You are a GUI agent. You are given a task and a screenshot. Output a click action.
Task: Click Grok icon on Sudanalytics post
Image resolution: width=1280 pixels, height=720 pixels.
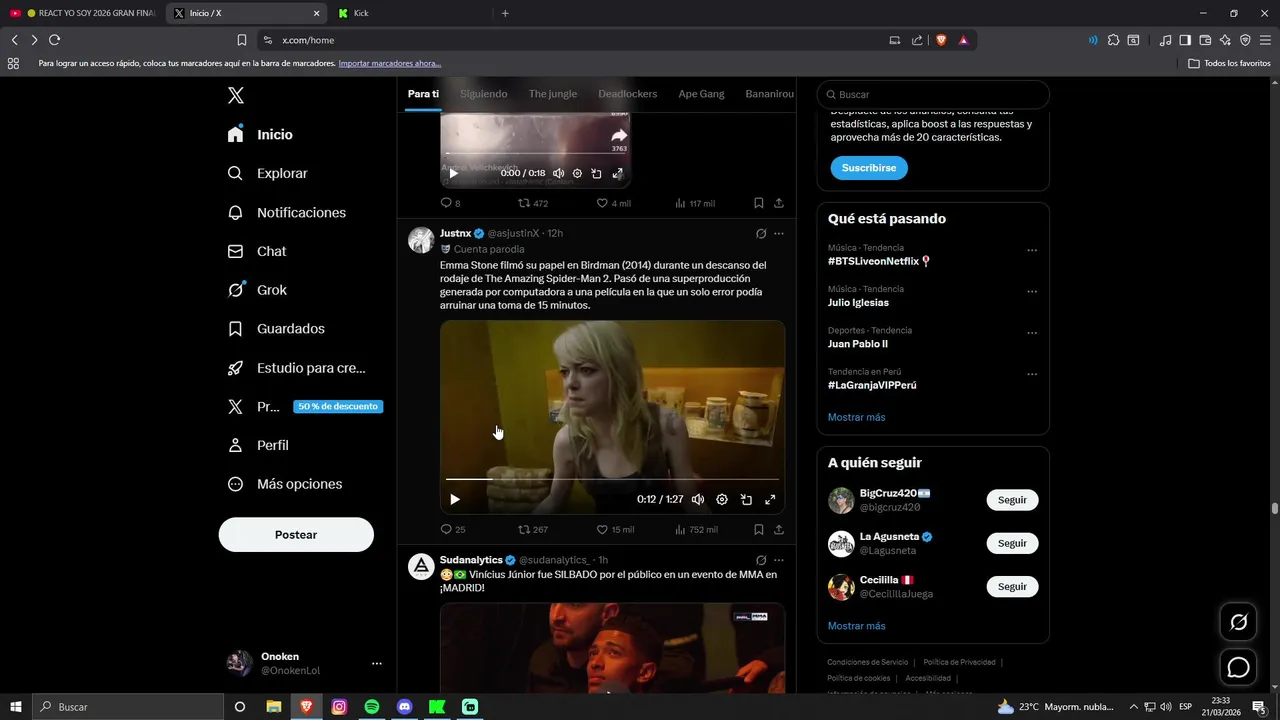pos(761,560)
